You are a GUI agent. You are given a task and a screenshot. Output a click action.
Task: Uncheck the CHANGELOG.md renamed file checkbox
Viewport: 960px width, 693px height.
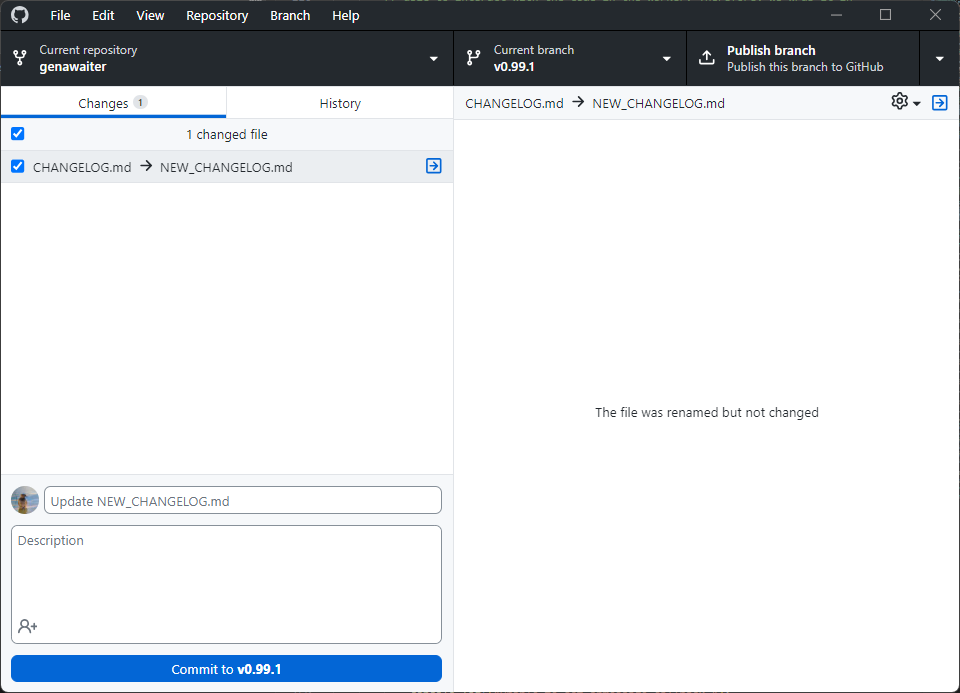[x=18, y=166]
